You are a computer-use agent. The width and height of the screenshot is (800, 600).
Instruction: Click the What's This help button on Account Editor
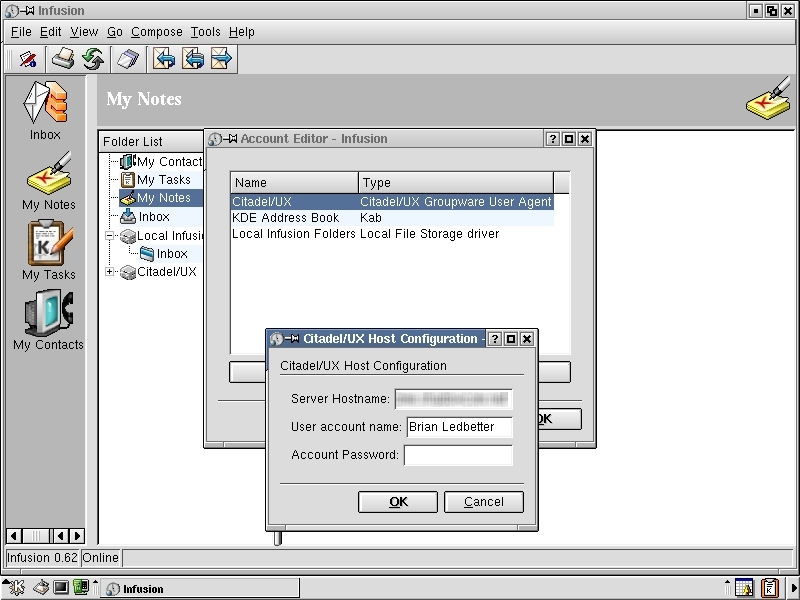(x=553, y=139)
